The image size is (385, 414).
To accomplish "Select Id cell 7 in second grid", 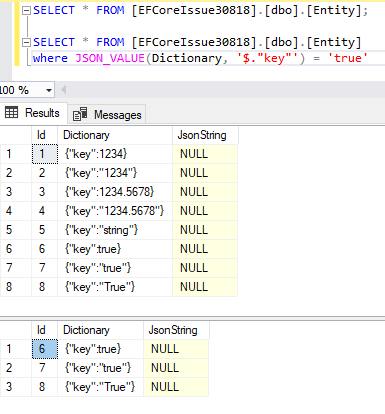I will pos(45,368).
